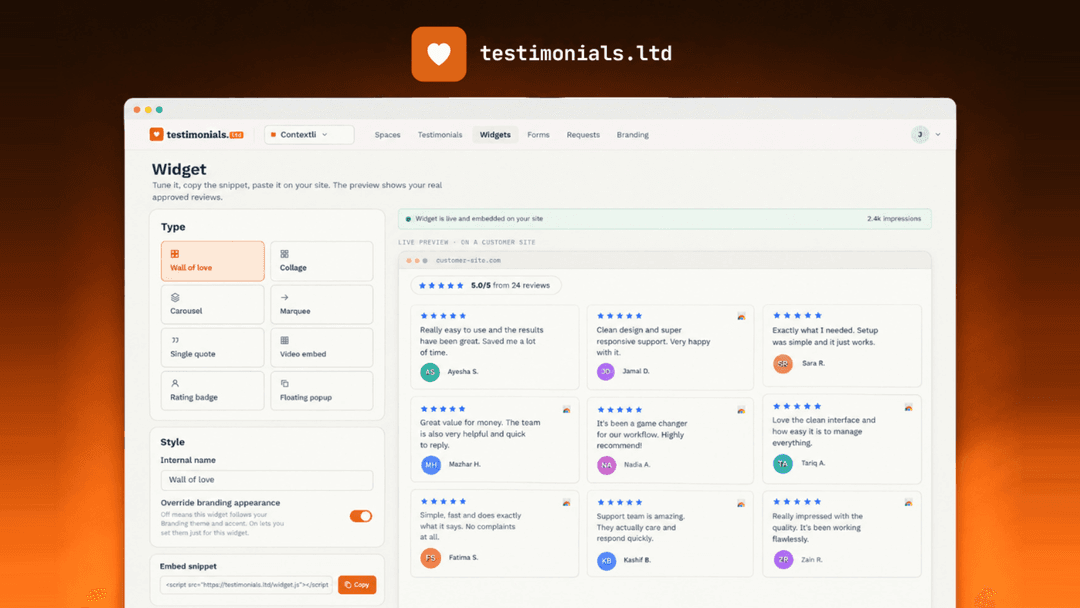Choose the Rating badge widget type

[x=212, y=390]
